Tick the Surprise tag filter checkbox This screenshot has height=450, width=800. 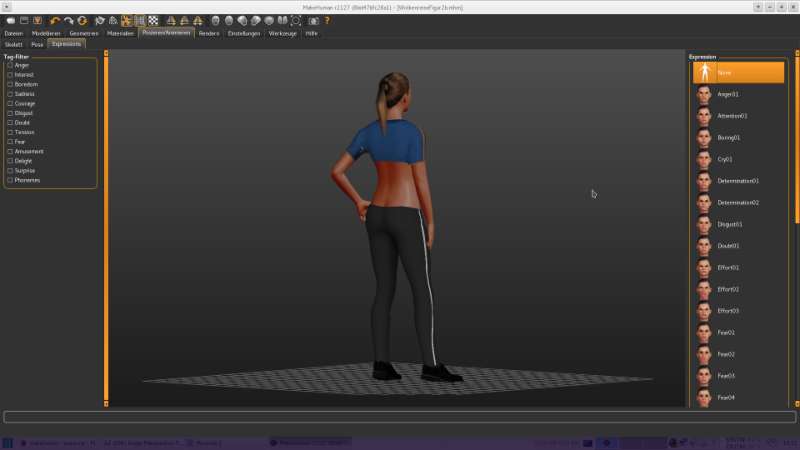pyautogui.click(x=10, y=170)
